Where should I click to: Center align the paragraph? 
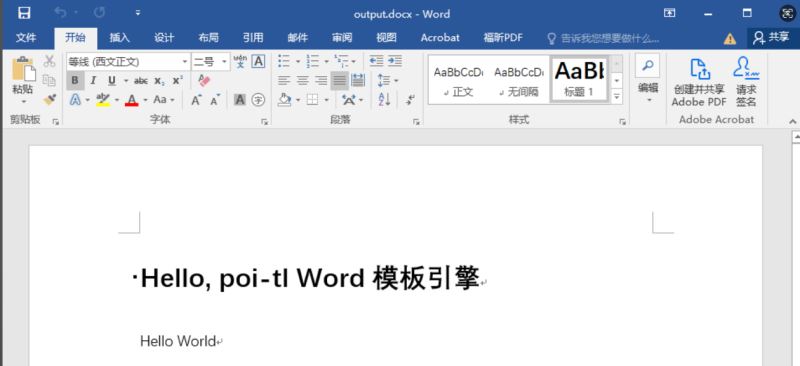(x=303, y=80)
